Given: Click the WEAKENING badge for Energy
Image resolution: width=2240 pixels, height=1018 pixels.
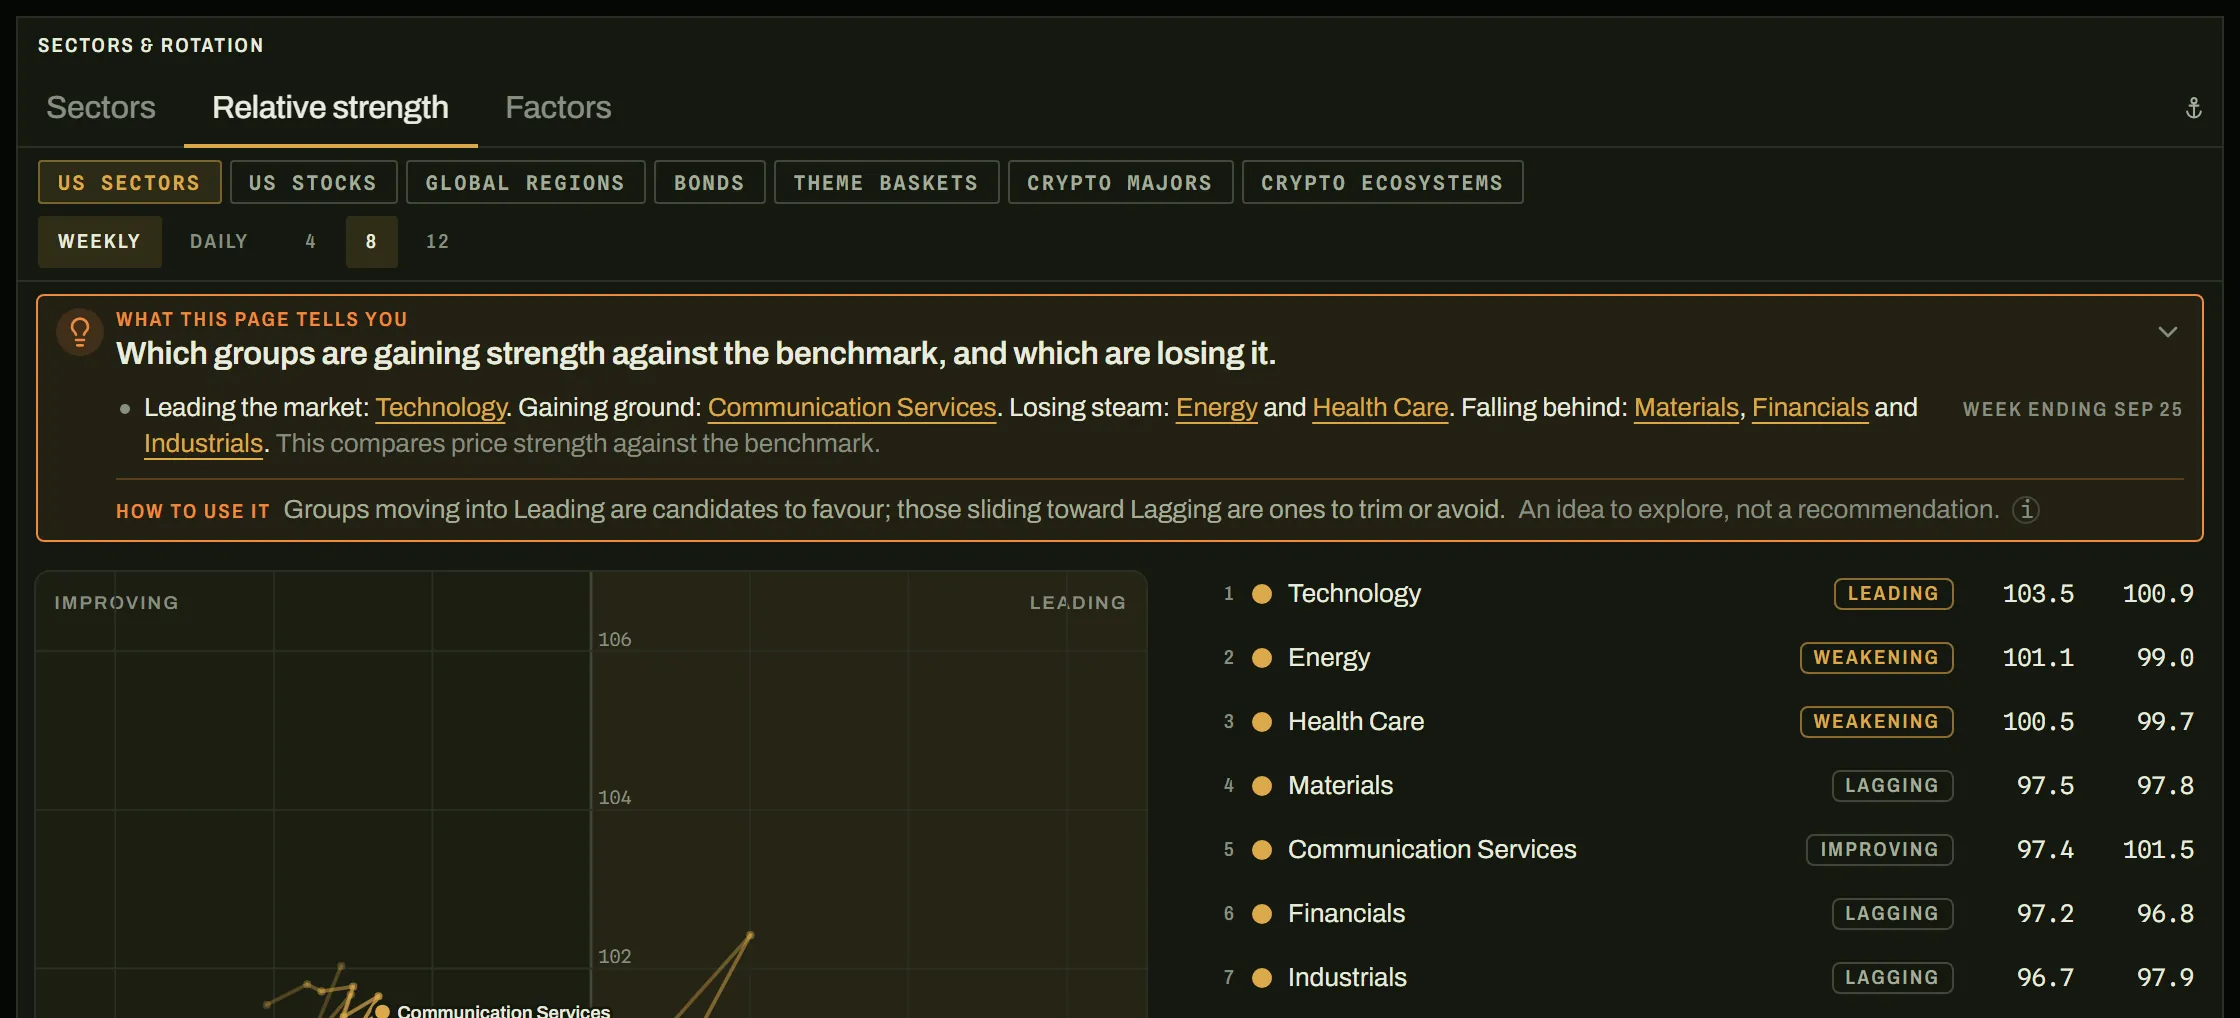Looking at the screenshot, I should pyautogui.click(x=1876, y=658).
